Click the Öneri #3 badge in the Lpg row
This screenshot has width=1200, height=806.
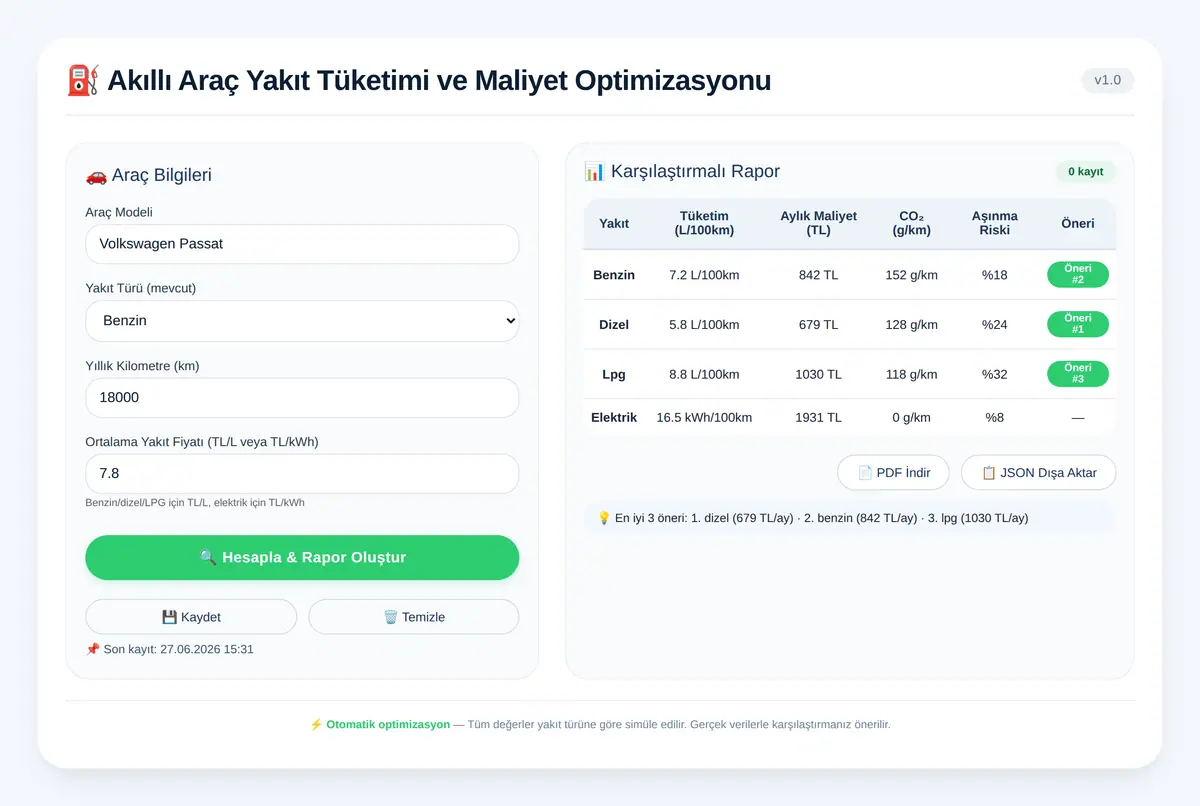point(1078,374)
